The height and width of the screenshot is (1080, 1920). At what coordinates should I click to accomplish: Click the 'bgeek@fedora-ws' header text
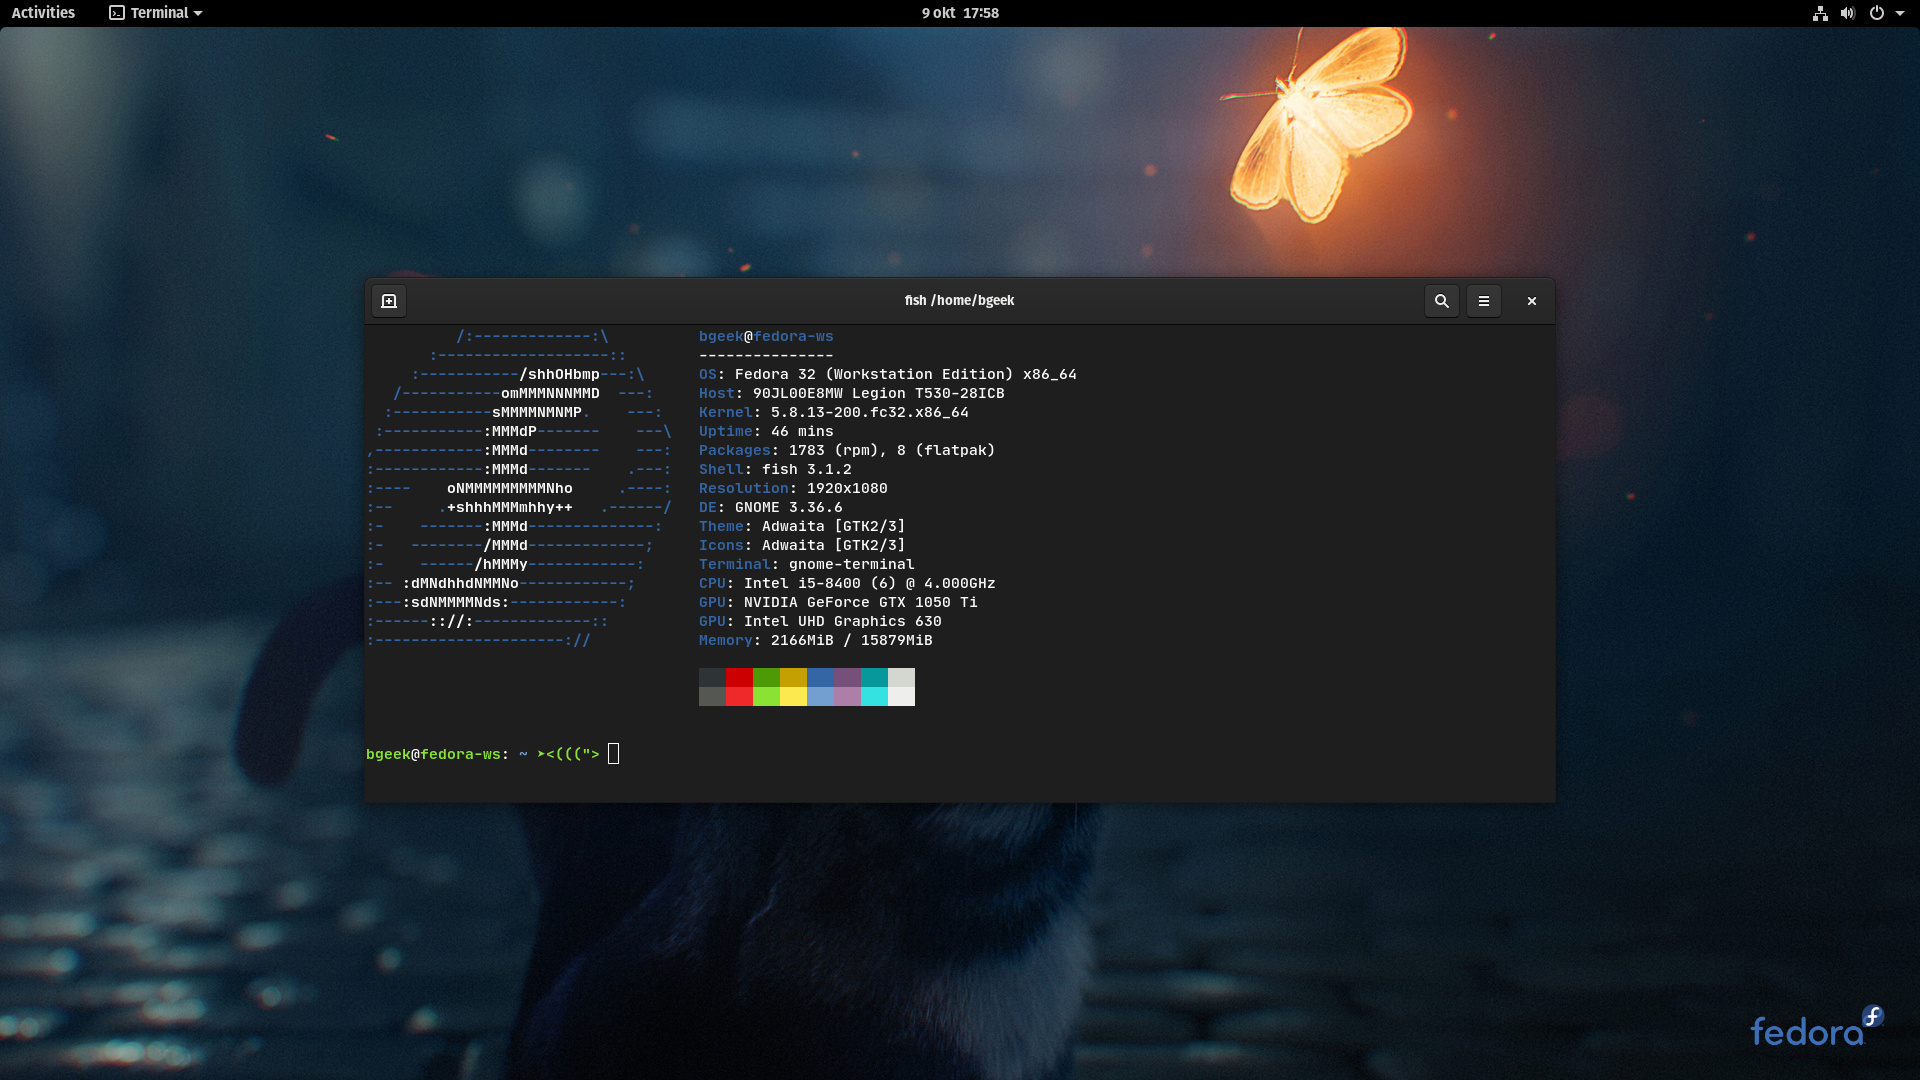pos(766,337)
